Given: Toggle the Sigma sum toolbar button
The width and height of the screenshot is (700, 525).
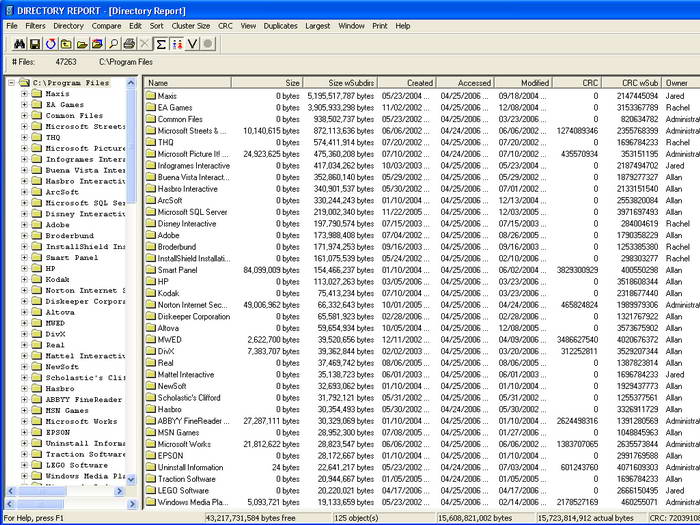Looking at the screenshot, I should 161,44.
